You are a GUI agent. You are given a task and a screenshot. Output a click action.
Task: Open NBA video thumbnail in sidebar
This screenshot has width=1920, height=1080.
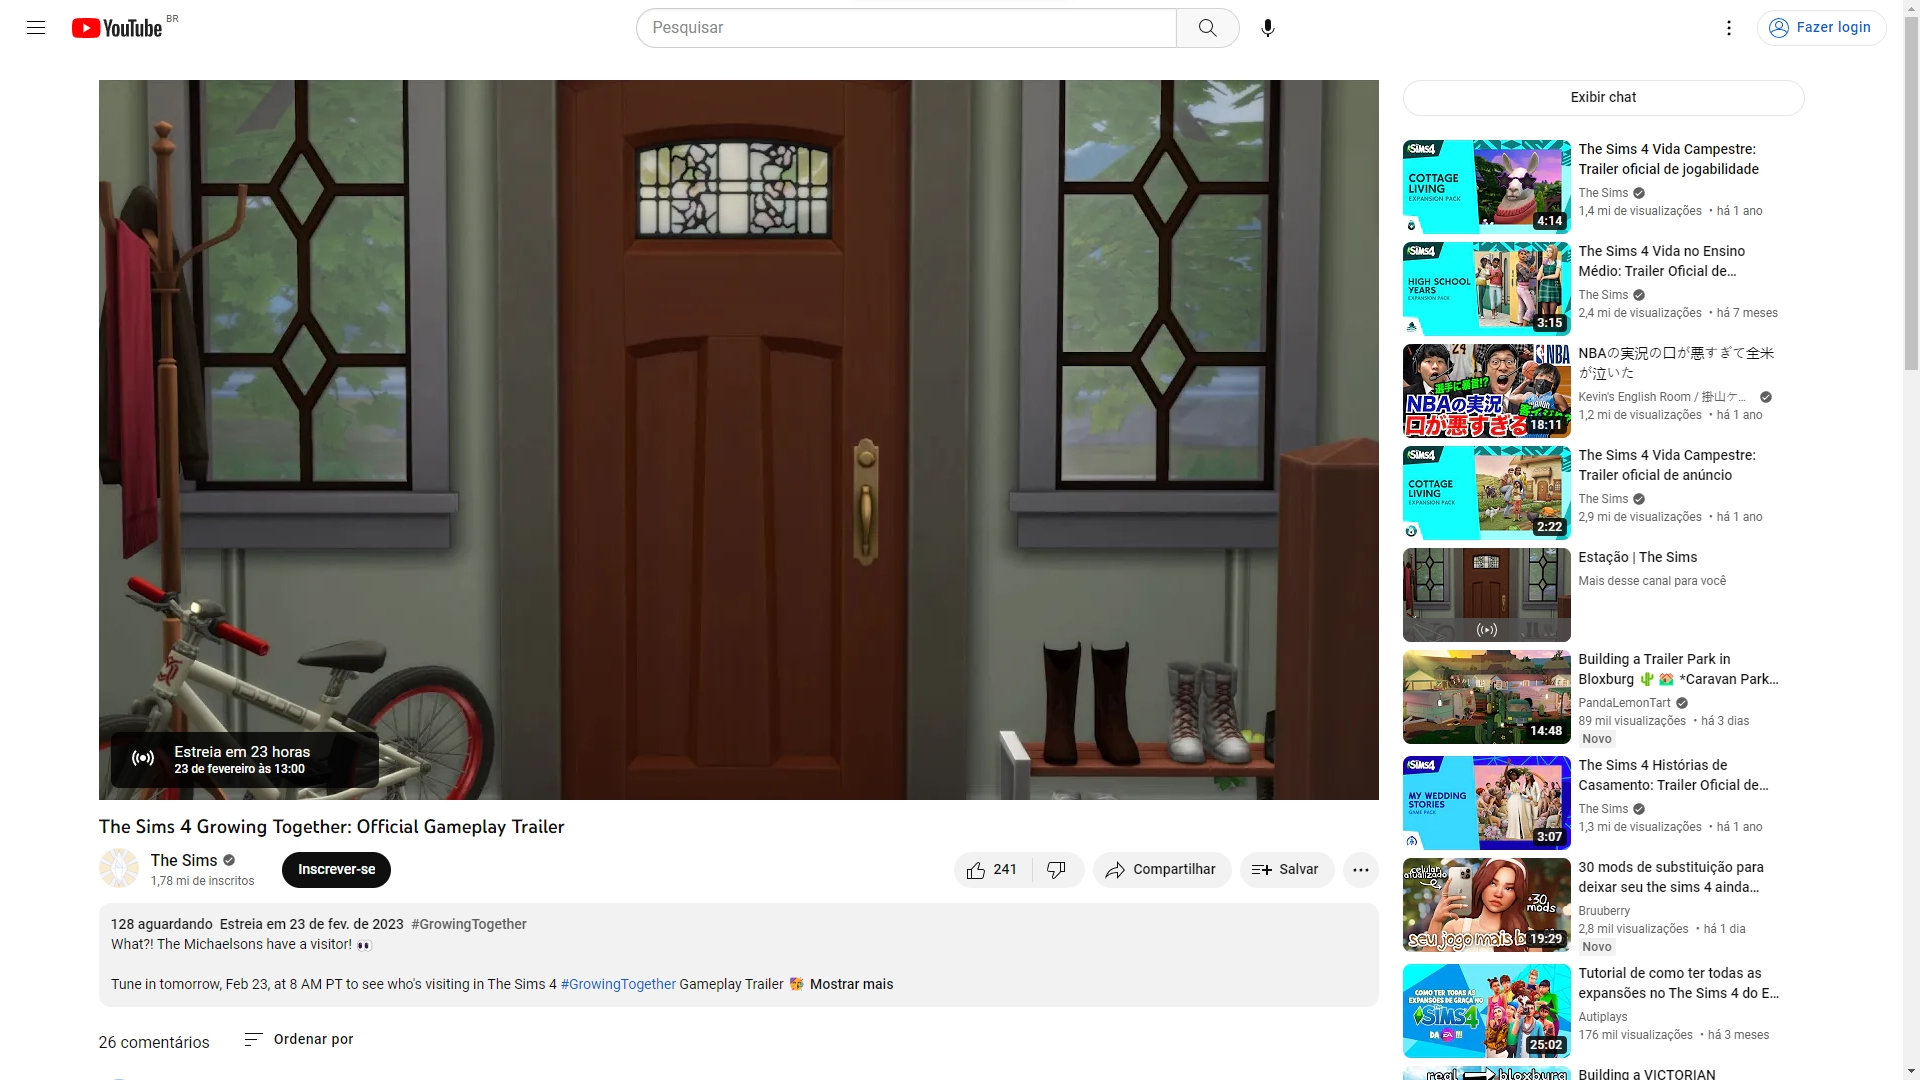click(1486, 391)
